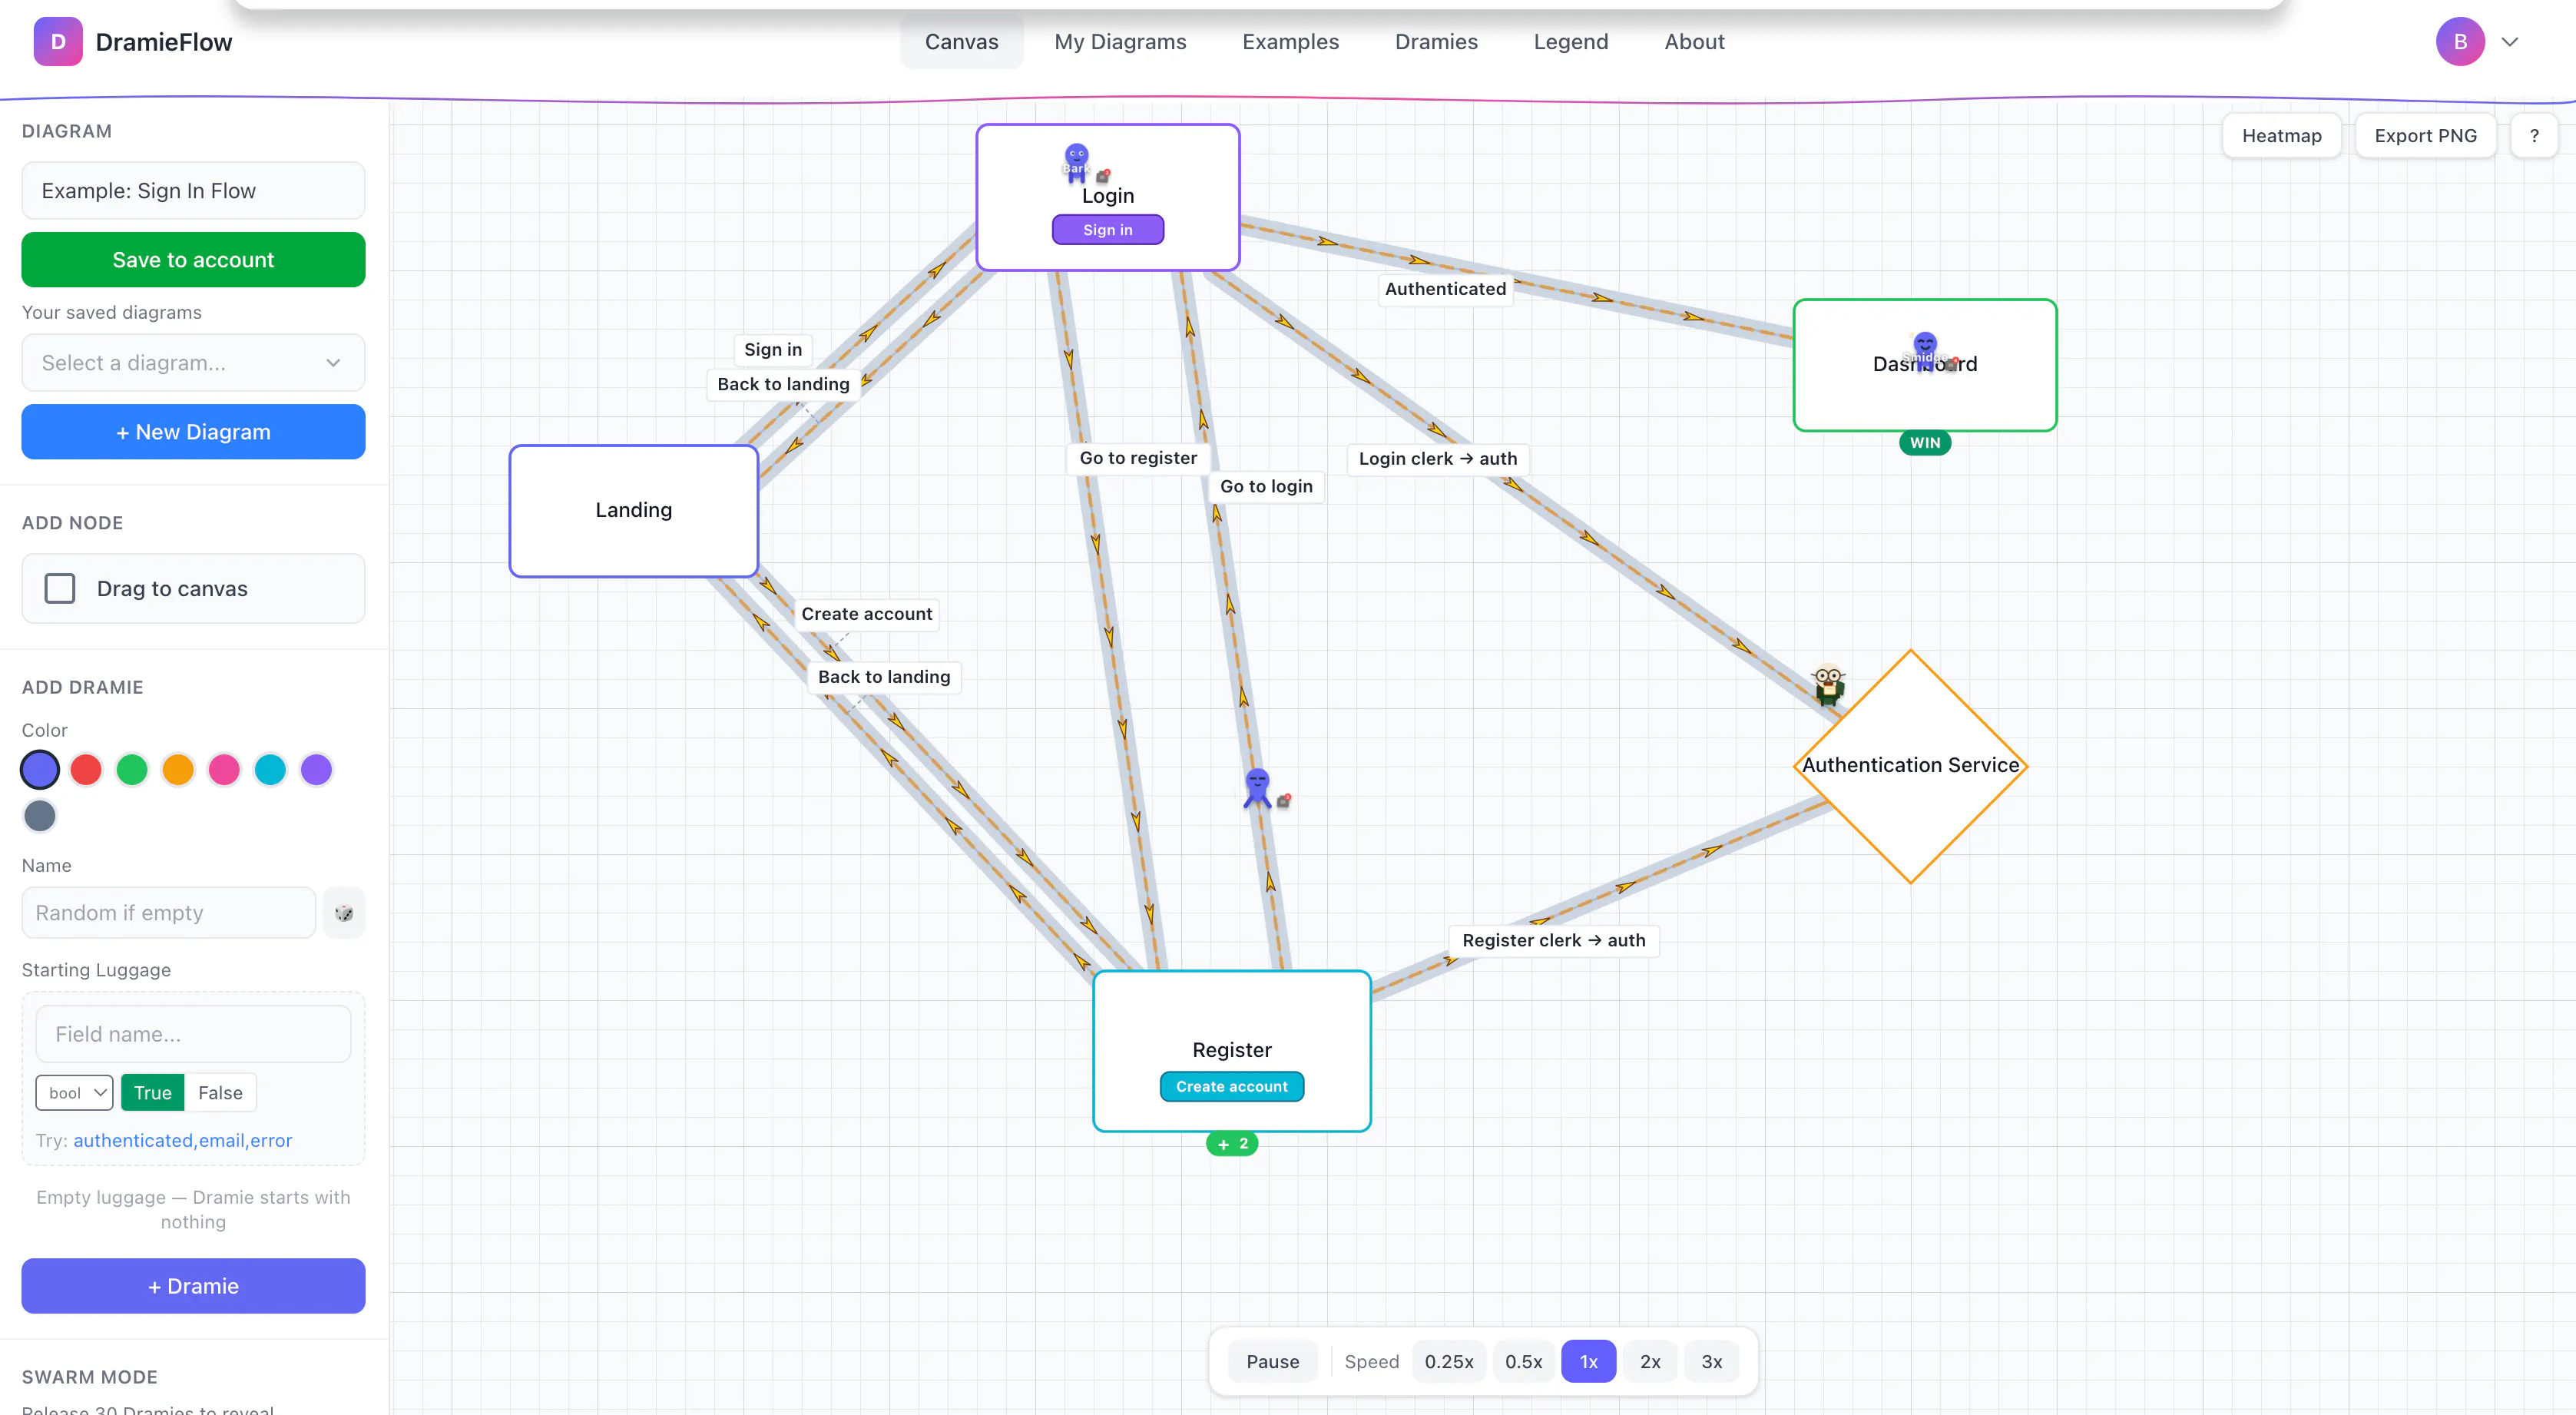The image size is (2576, 1415).
Task: Click the Back to landing label near Register
Action: [884, 677]
